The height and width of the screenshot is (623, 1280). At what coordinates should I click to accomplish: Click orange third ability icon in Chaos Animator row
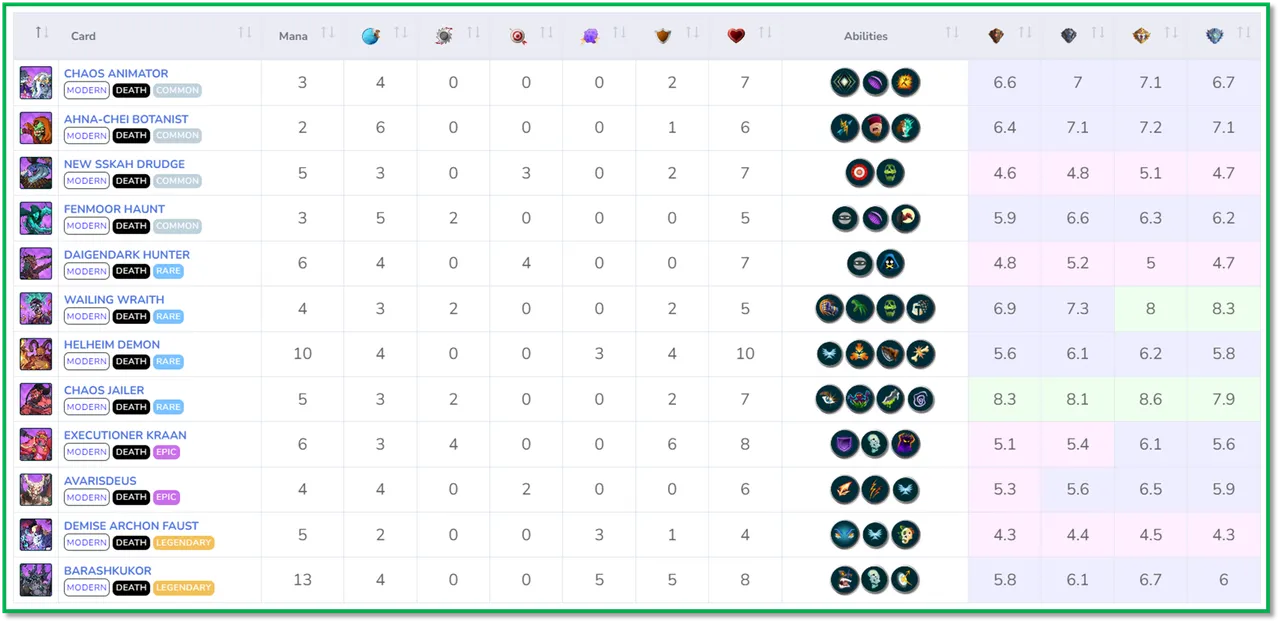(905, 82)
